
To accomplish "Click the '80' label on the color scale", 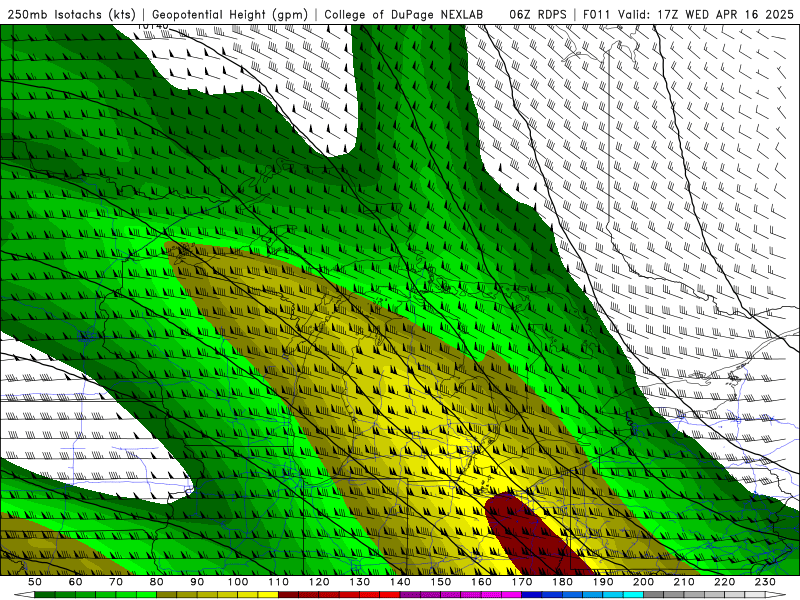I will click(x=157, y=582).
